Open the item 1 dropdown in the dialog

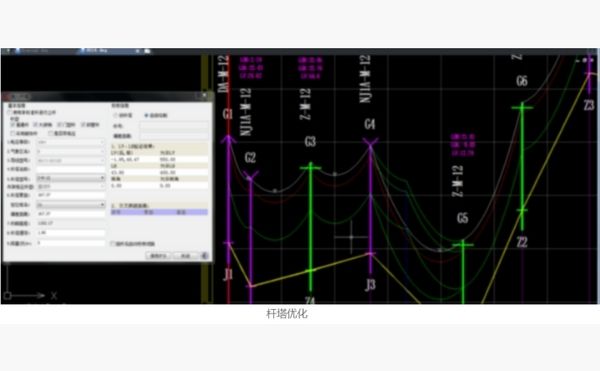pos(70,142)
